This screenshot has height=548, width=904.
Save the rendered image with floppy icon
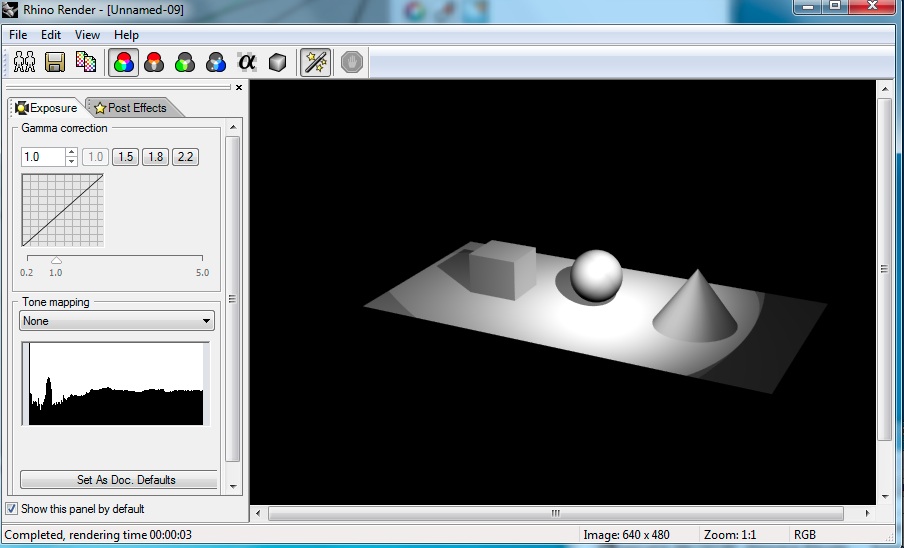pos(55,62)
